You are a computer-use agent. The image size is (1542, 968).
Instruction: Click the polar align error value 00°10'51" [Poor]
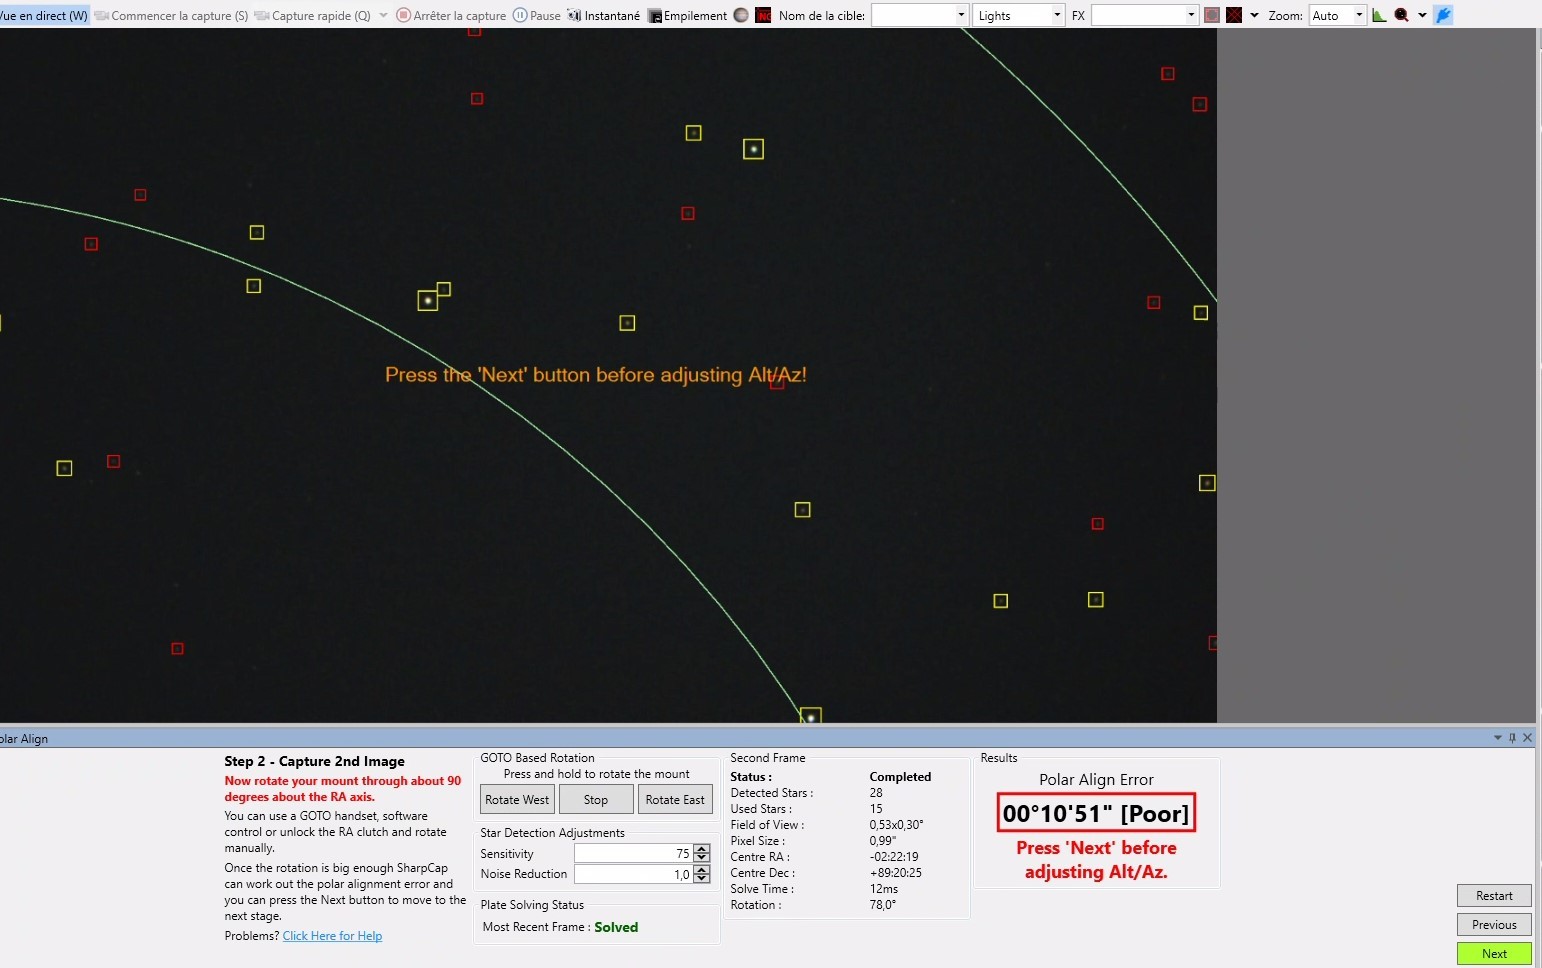pyautogui.click(x=1096, y=813)
